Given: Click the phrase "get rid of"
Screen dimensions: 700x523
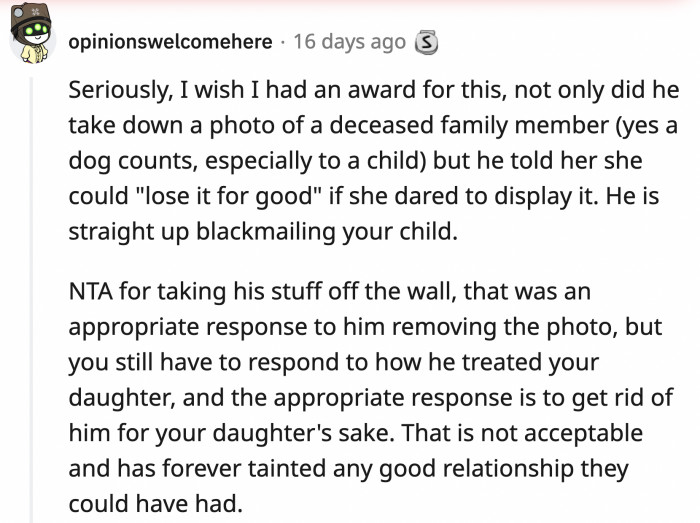Looking at the screenshot, I should (x=631, y=397).
